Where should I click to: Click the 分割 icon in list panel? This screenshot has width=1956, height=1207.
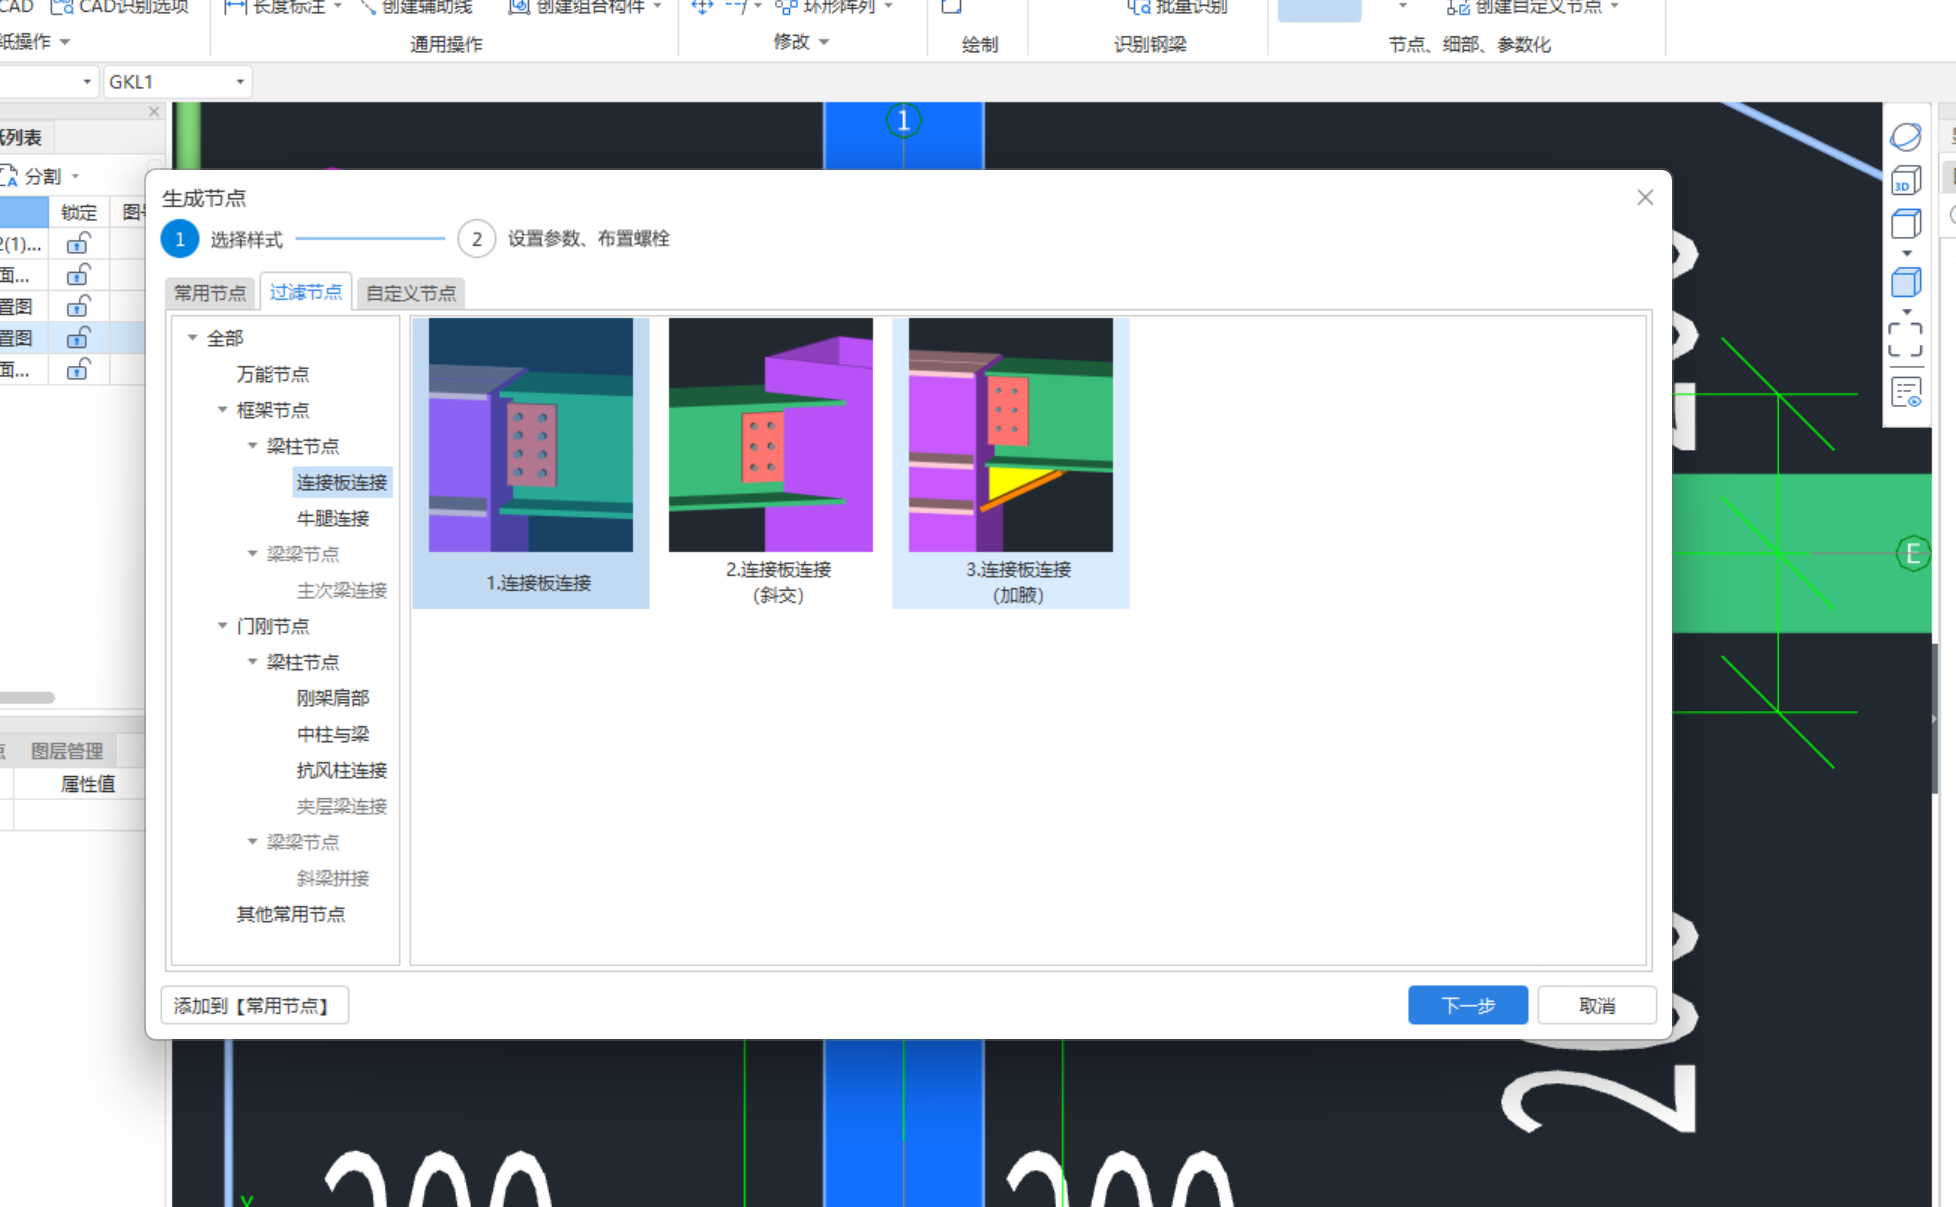[x=10, y=176]
